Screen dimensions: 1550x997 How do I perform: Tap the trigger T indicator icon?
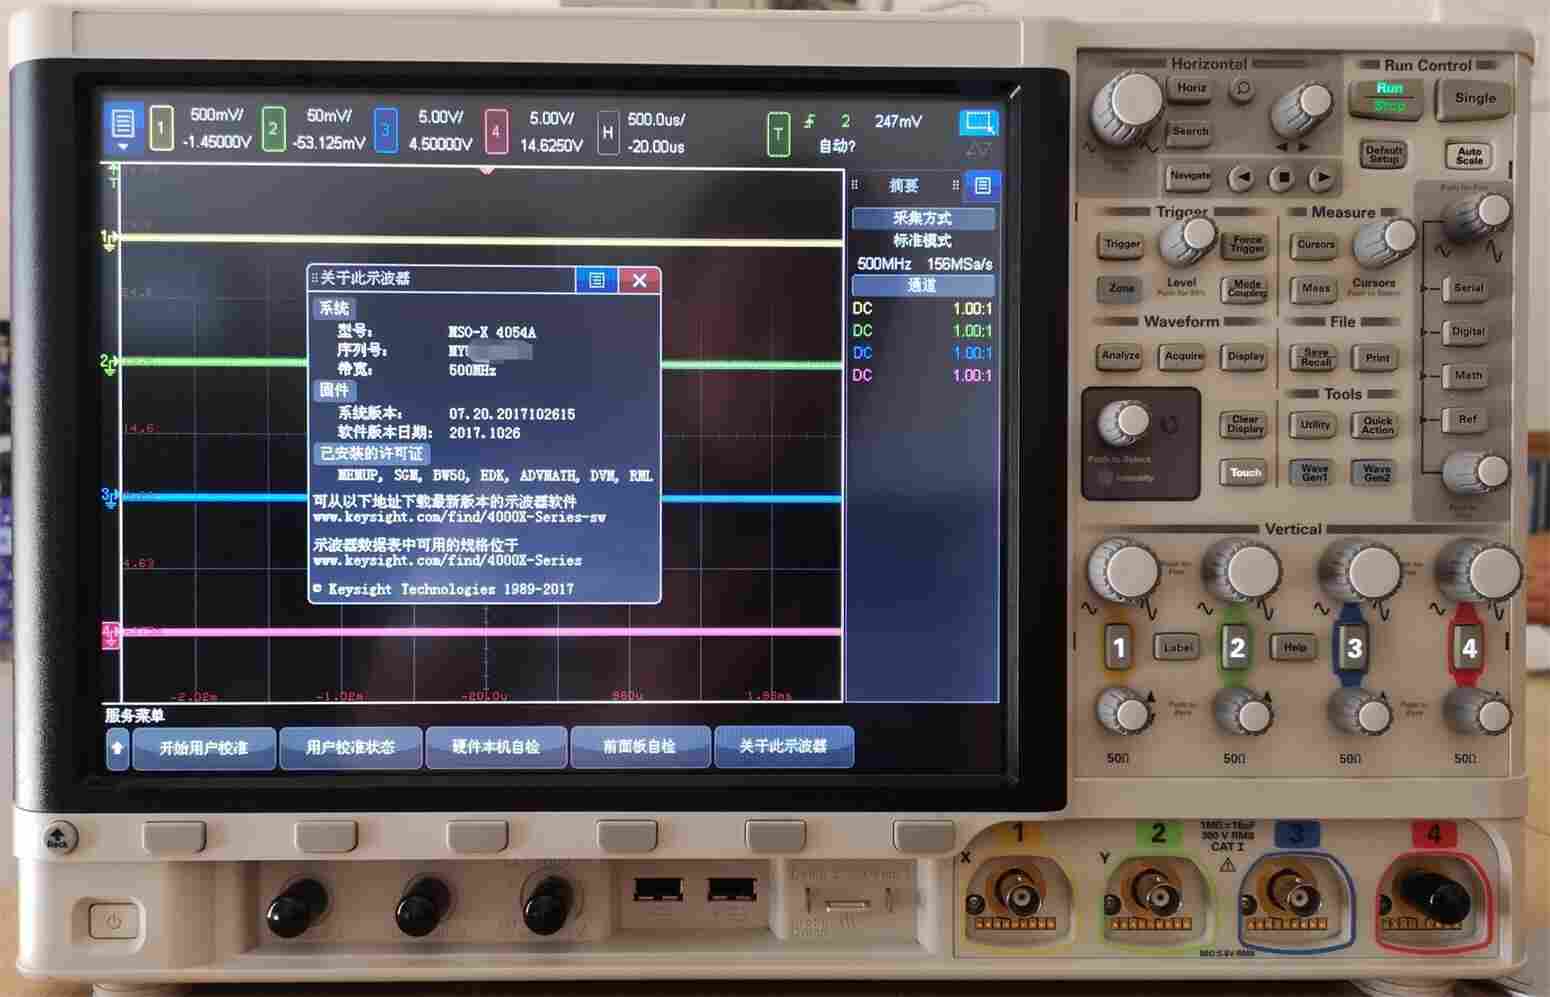[778, 135]
